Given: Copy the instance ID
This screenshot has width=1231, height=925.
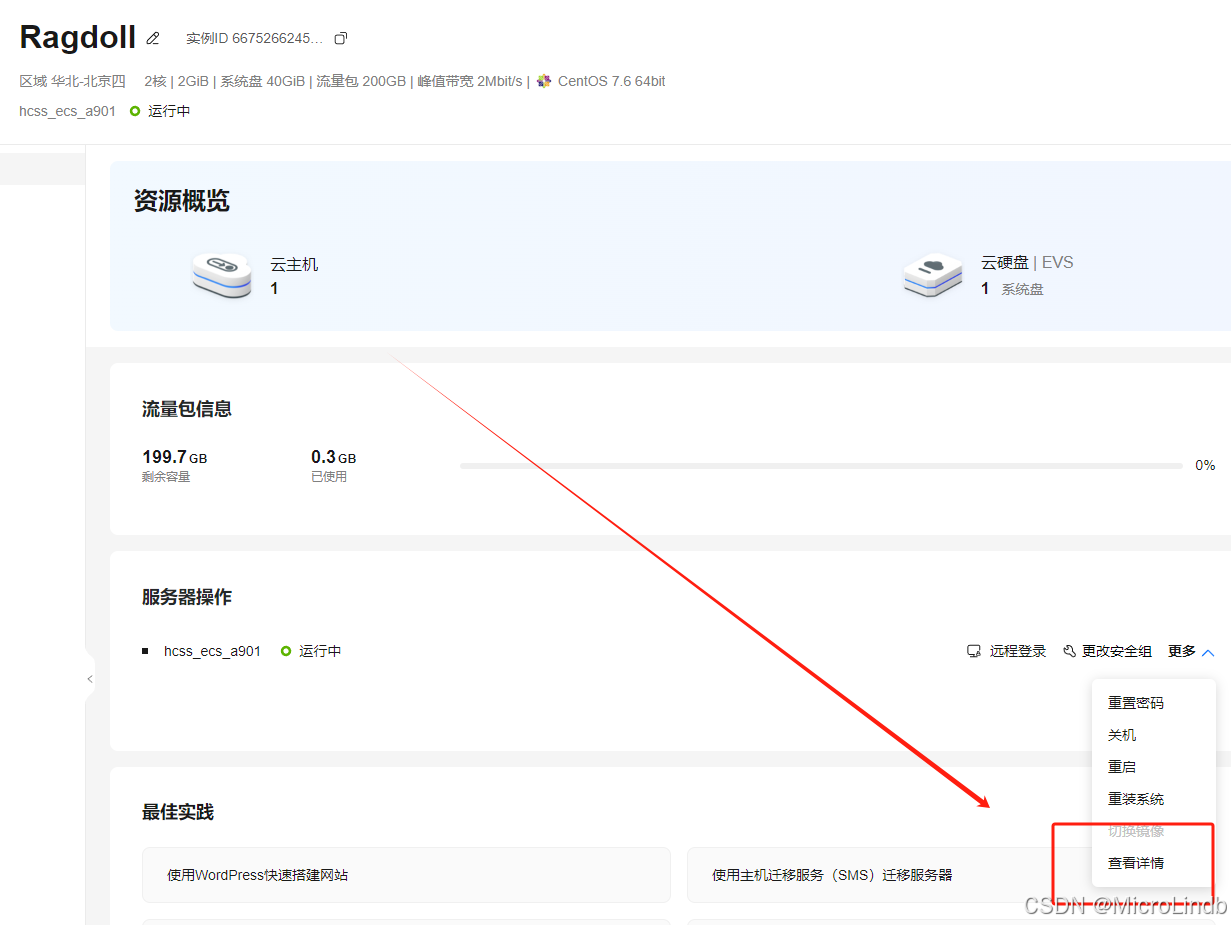Looking at the screenshot, I should pos(341,39).
